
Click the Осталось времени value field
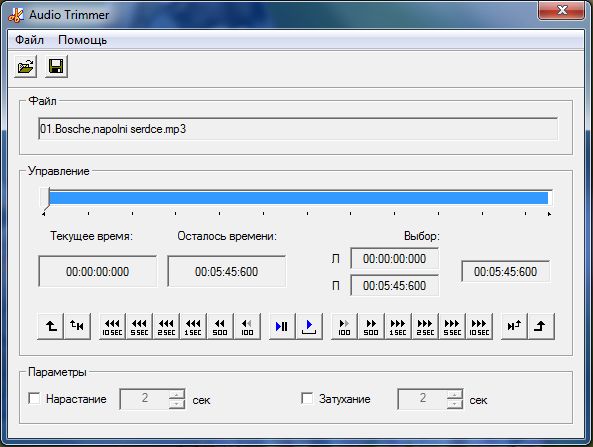[227, 272]
